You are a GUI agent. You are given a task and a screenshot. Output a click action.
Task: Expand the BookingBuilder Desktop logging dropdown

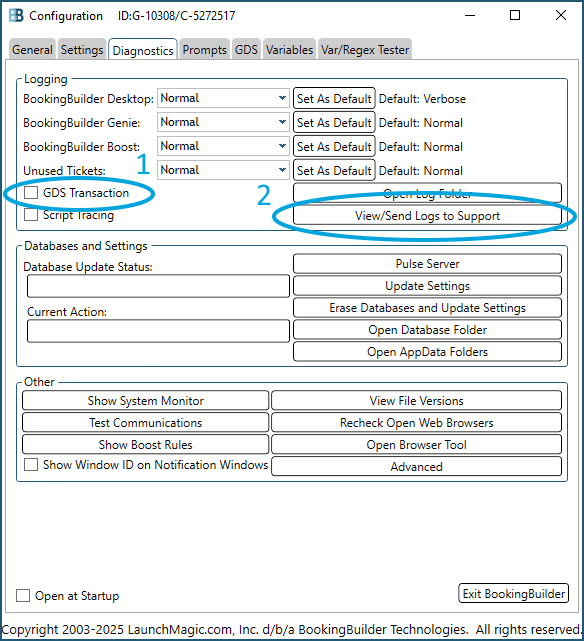click(223, 98)
